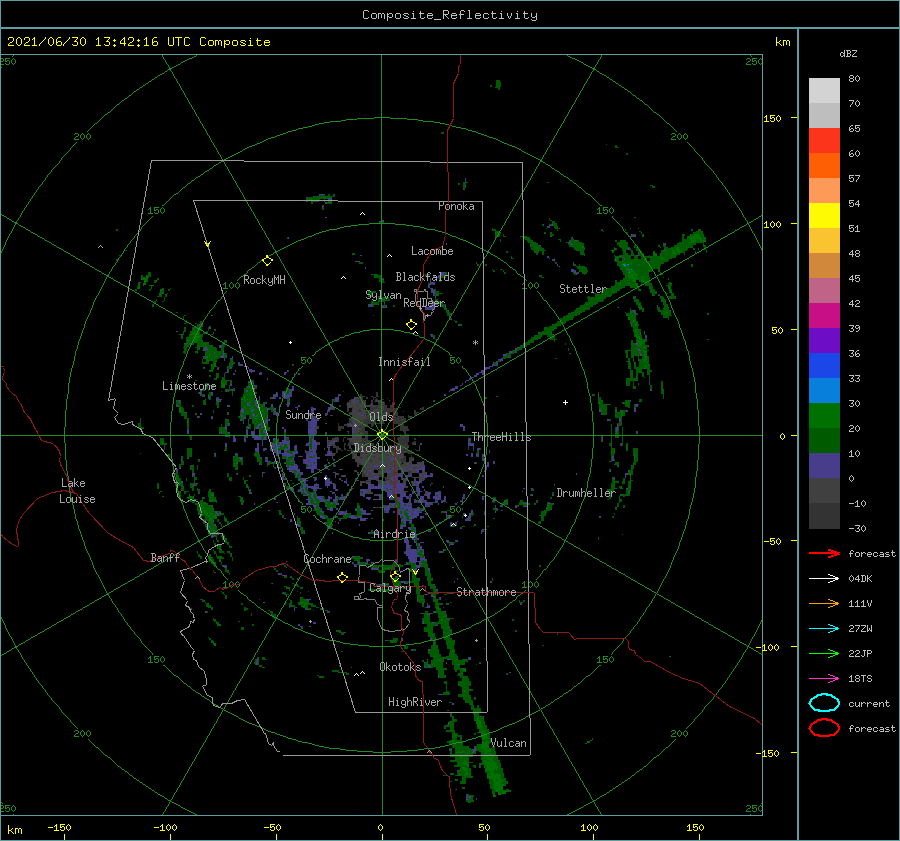Select the orange 111V arrow icon
900x841 pixels.
click(824, 603)
